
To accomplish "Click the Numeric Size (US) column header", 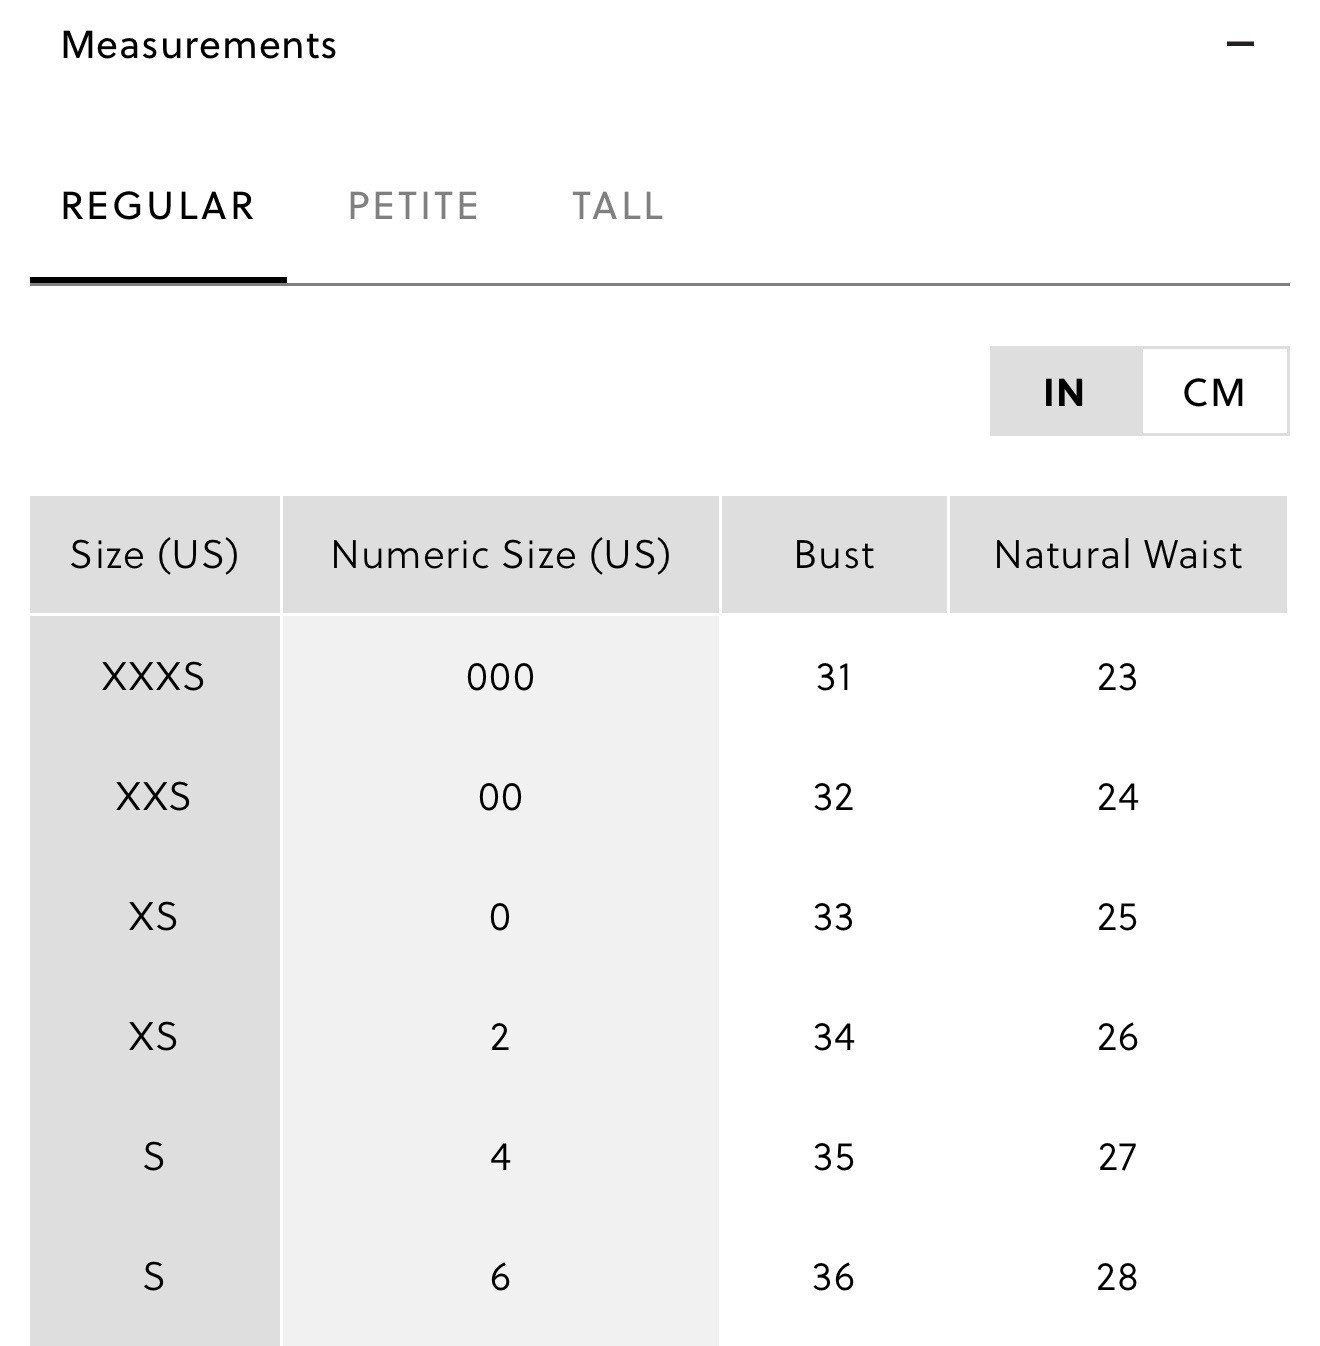I will pos(500,554).
